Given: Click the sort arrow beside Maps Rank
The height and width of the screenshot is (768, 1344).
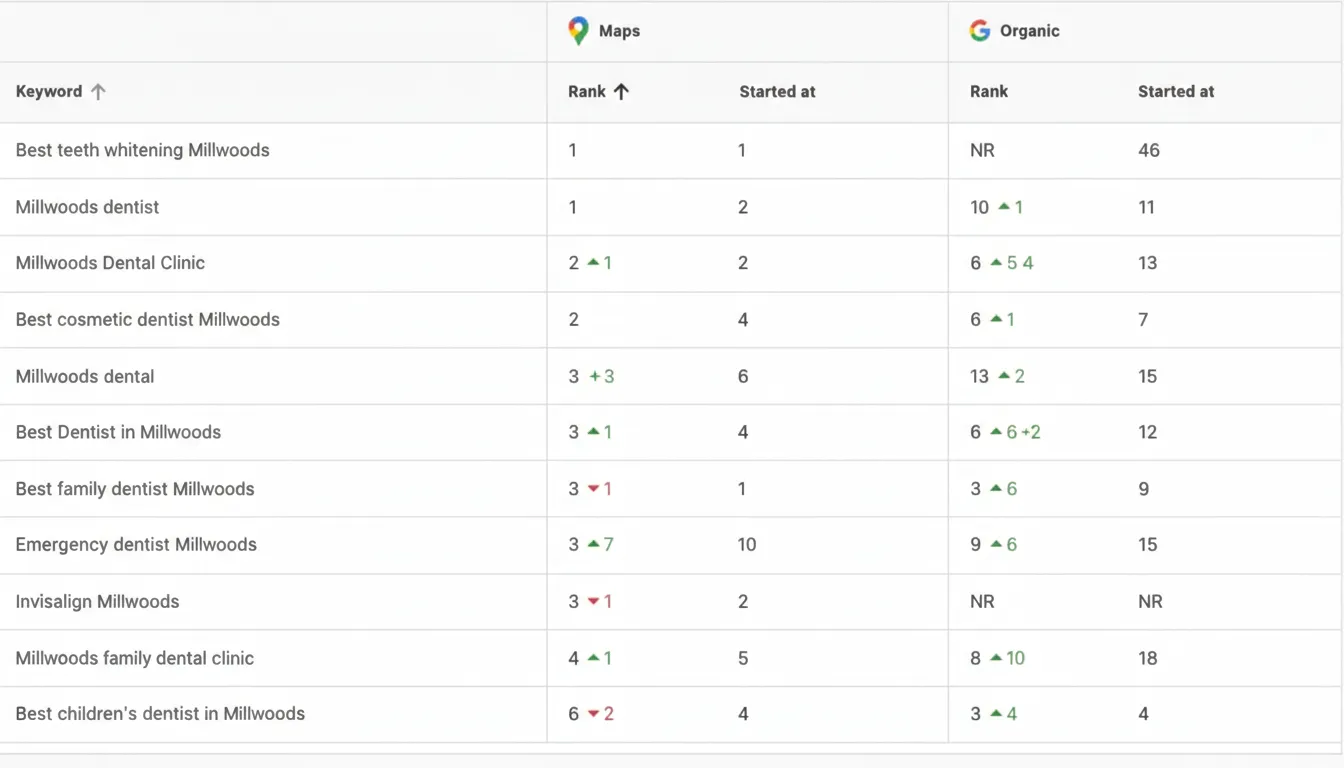Looking at the screenshot, I should (621, 92).
